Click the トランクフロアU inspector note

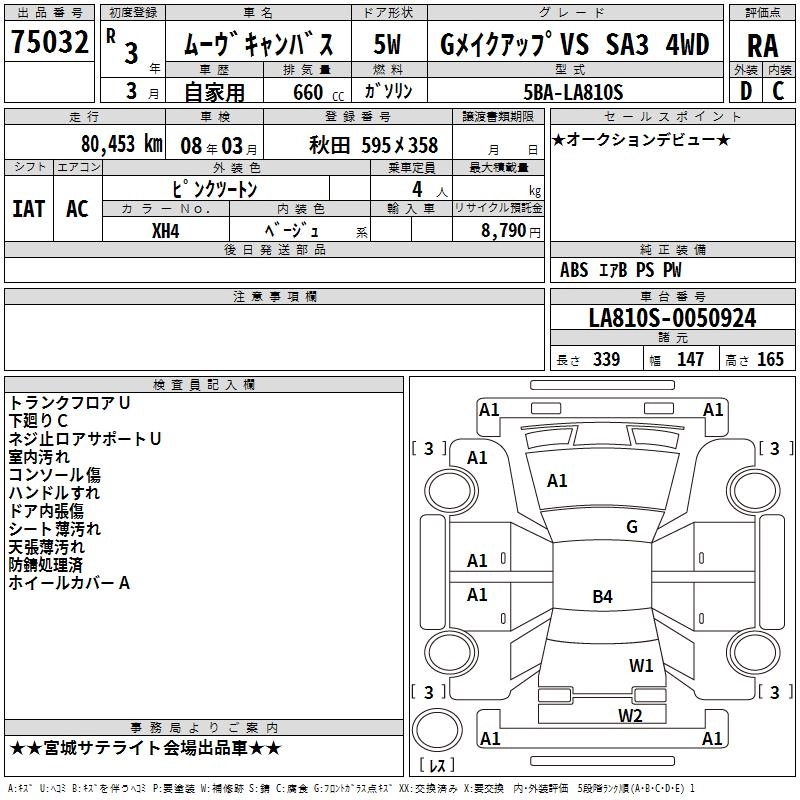tap(70, 403)
